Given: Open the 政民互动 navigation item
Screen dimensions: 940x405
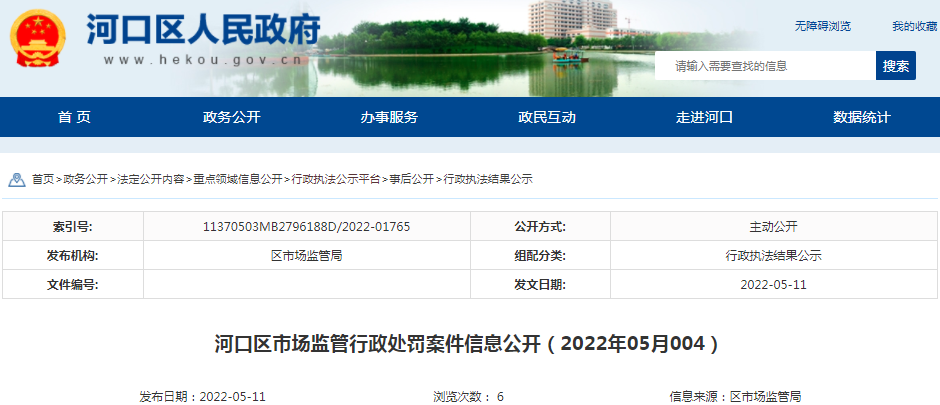Looking at the screenshot, I should tap(547, 117).
